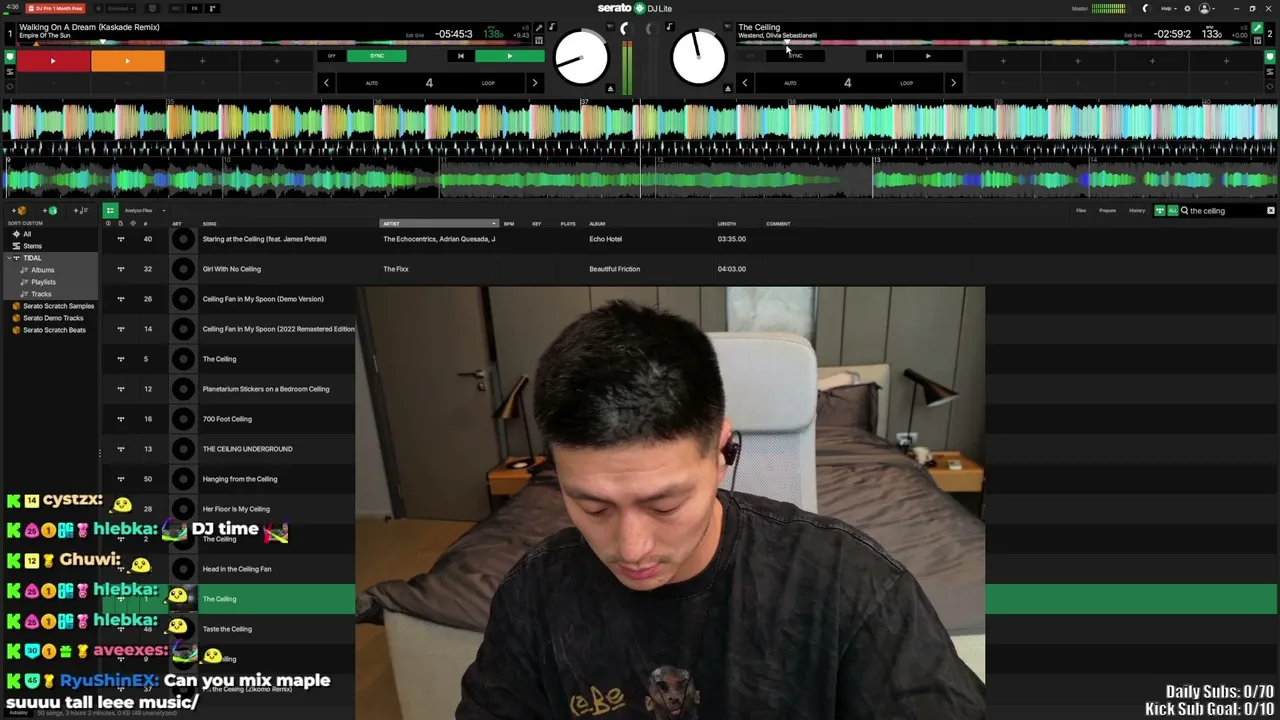Add a new smart crate

click(x=50, y=211)
